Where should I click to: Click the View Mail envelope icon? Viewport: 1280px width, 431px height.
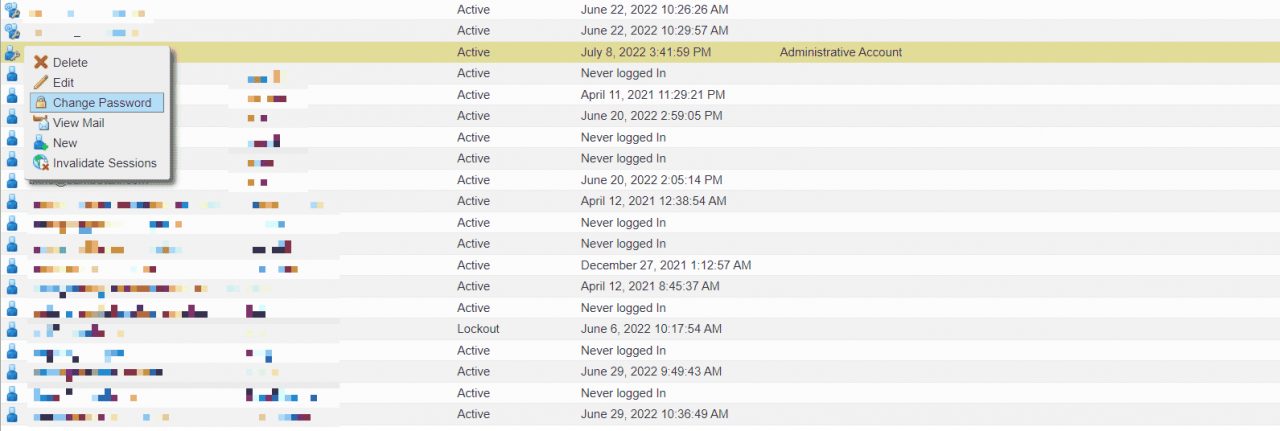point(41,123)
